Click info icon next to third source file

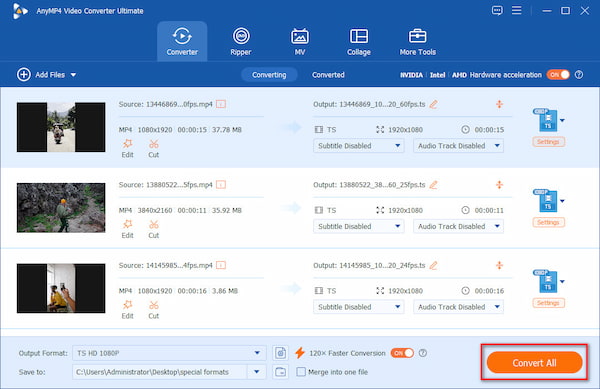[x=221, y=265]
